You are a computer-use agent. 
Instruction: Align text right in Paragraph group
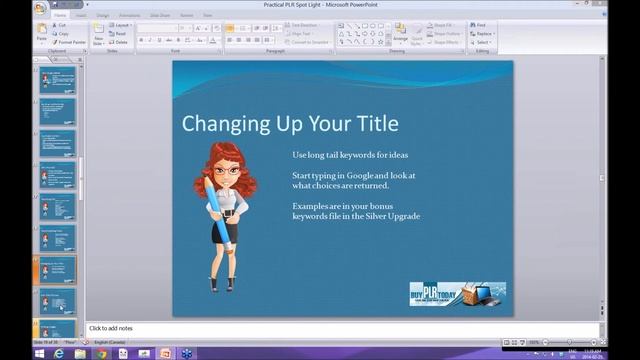tap(248, 40)
